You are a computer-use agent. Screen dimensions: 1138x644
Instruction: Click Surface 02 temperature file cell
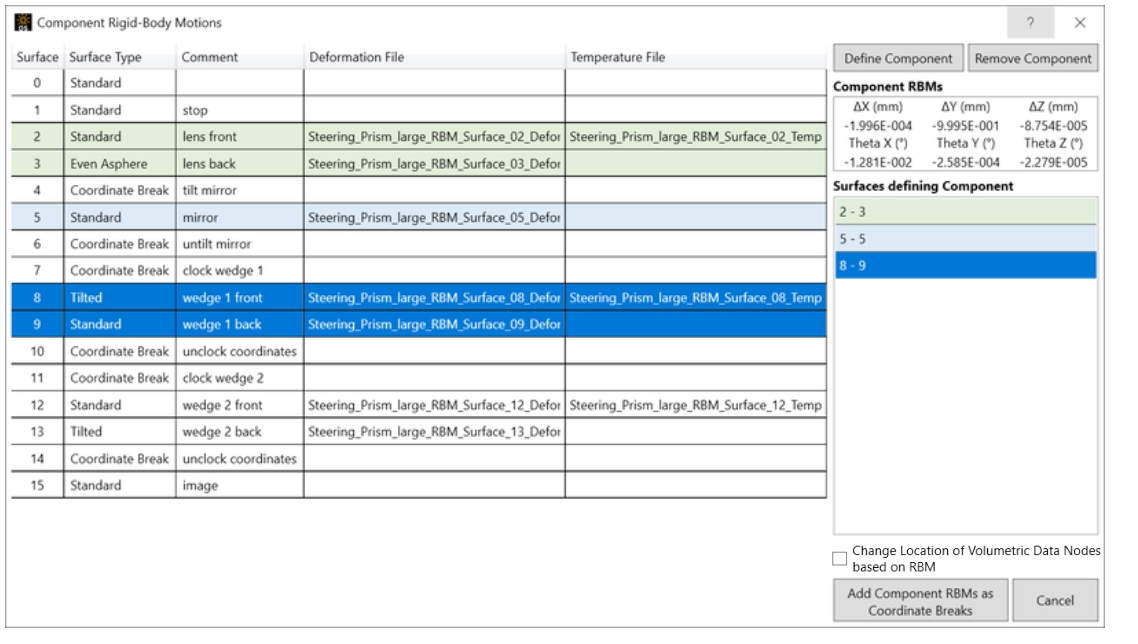696,137
